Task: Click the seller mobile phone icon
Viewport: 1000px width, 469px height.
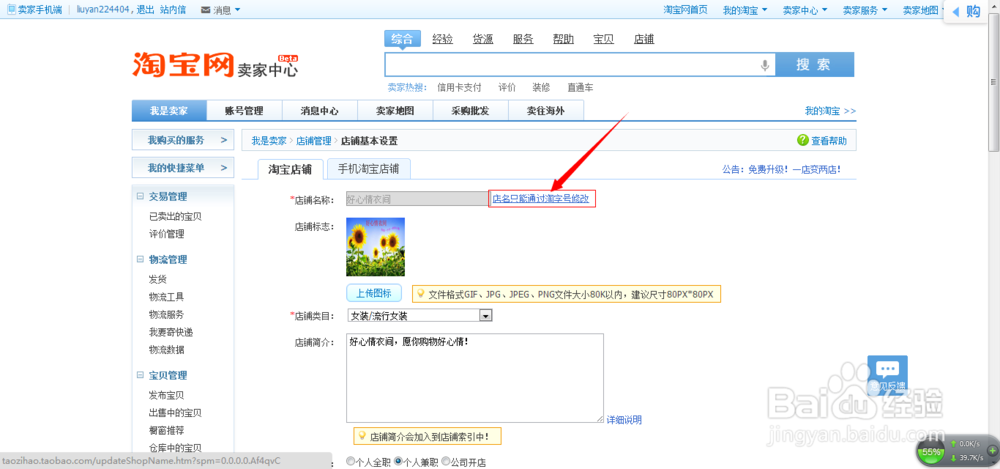Action: pyautogui.click(x=11, y=10)
